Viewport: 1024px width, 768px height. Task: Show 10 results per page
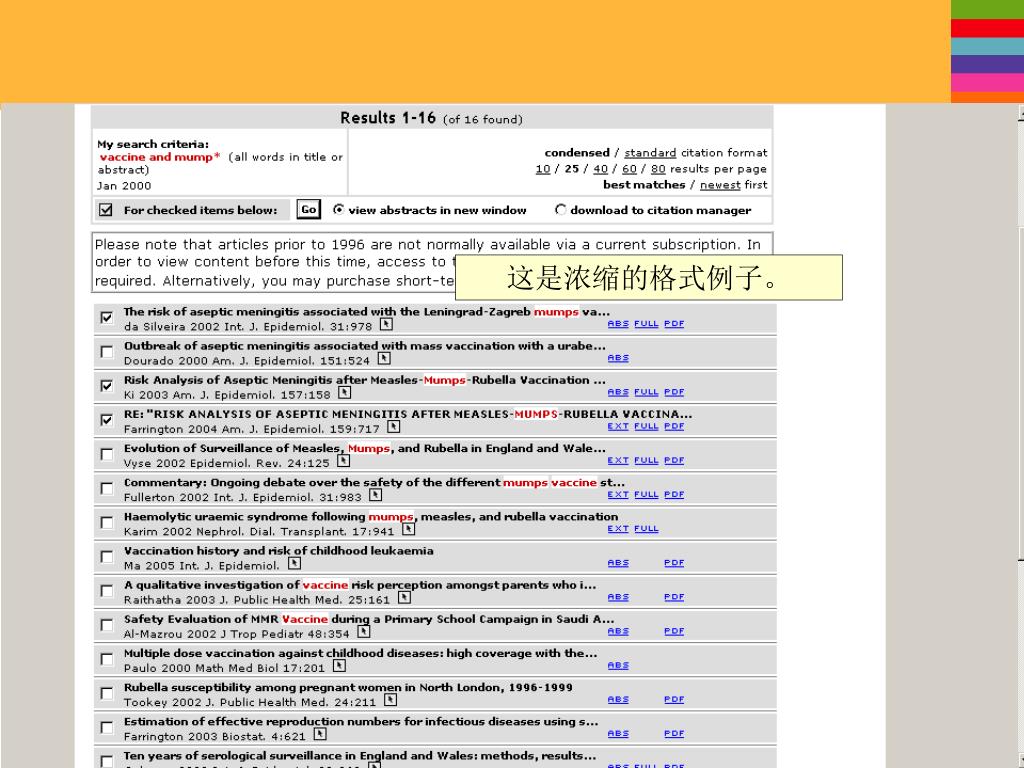click(543, 169)
